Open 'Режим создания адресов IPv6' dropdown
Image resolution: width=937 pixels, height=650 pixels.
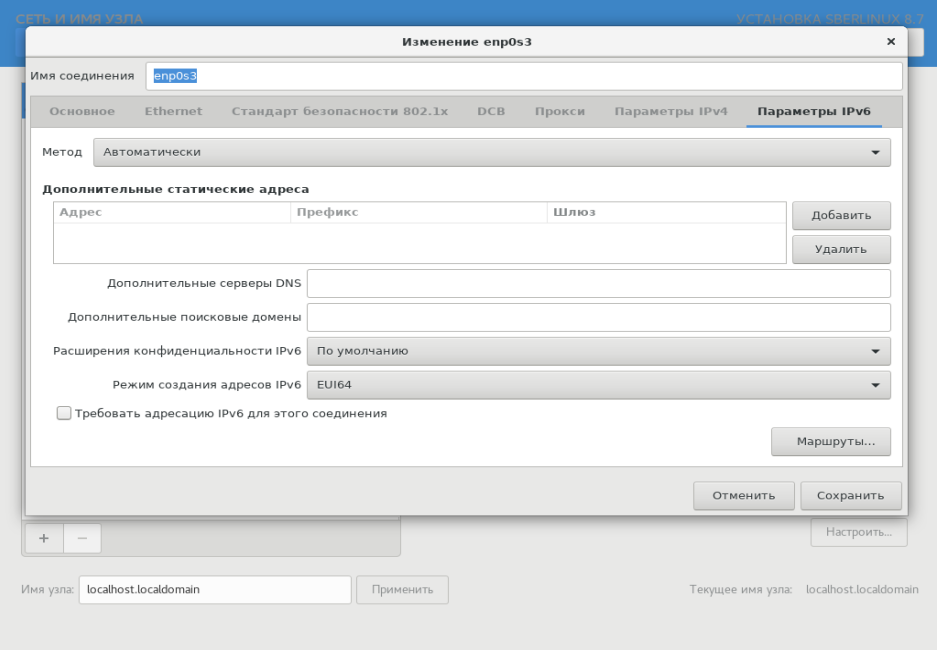pyautogui.click(x=598, y=384)
